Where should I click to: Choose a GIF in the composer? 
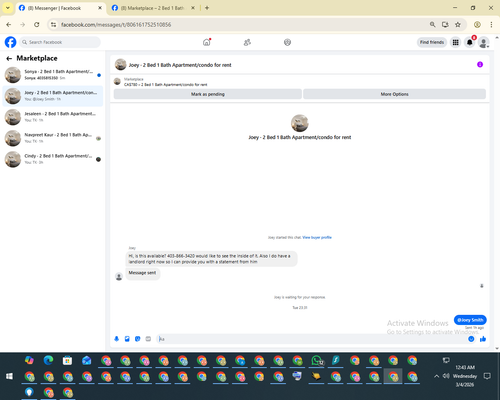pos(148,339)
